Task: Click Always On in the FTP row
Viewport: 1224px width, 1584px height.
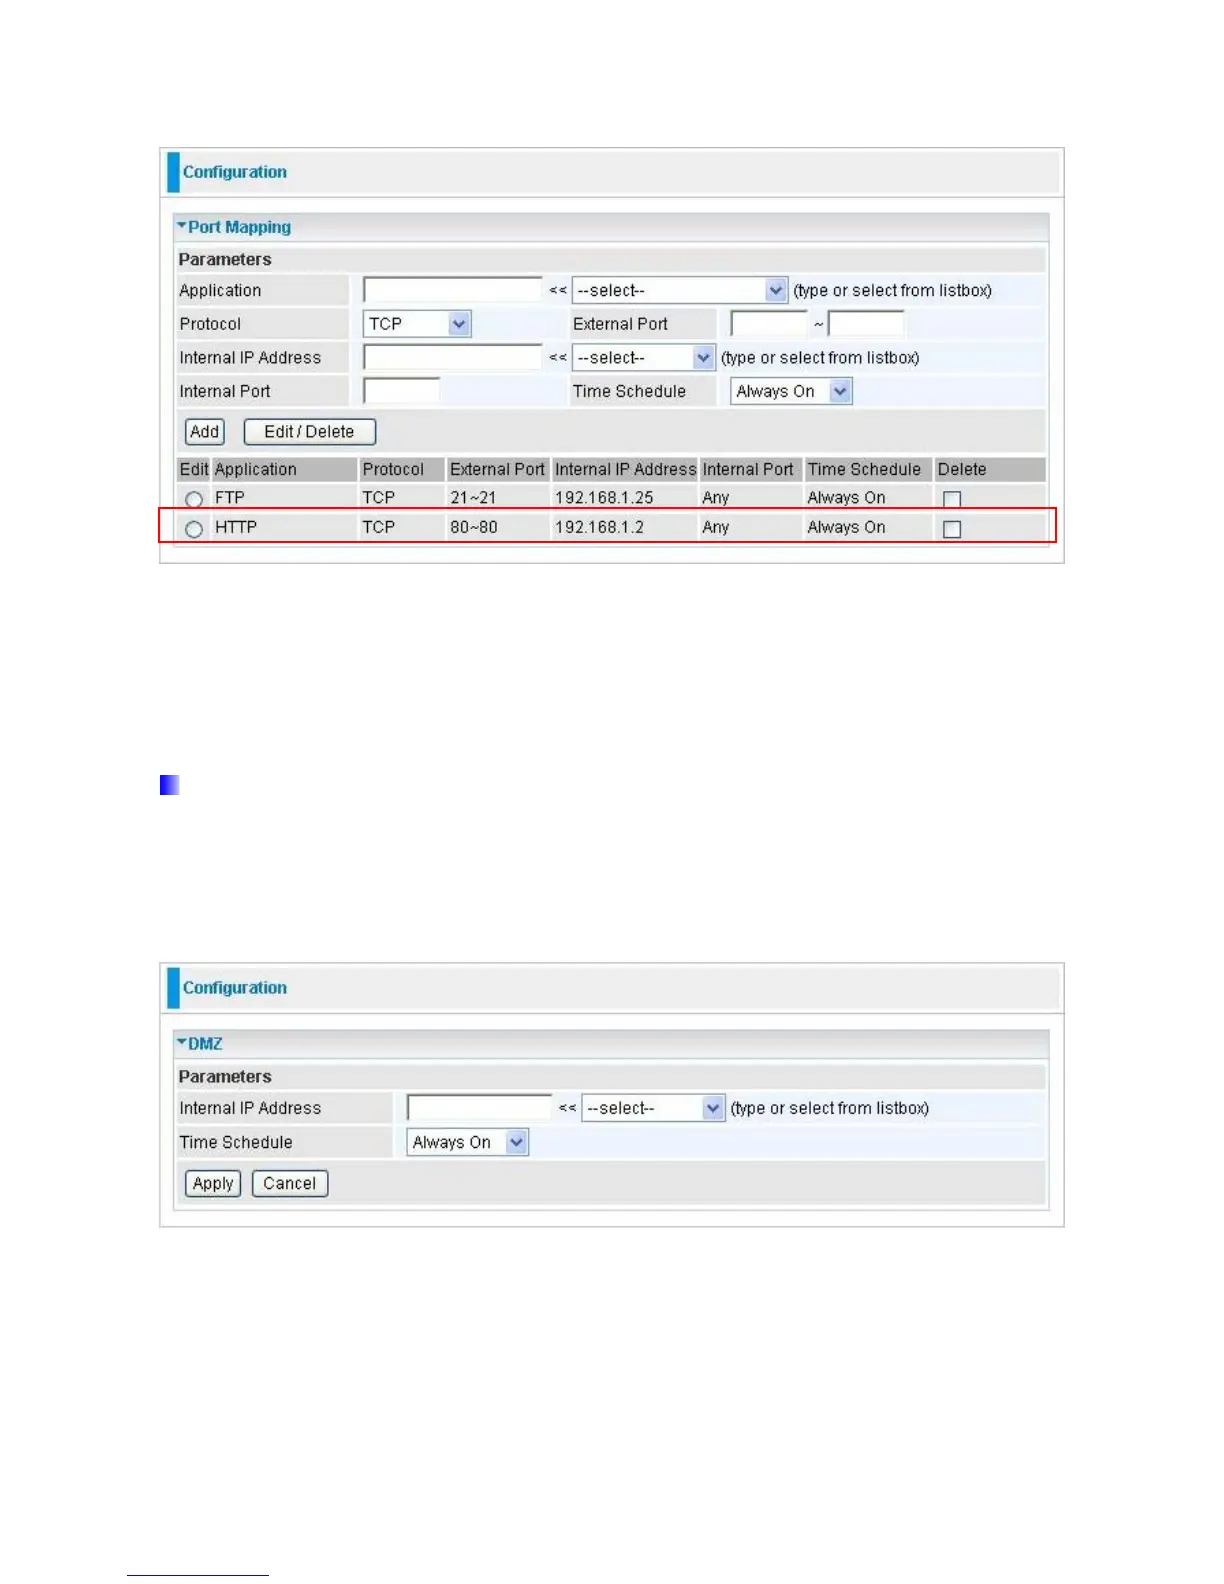Action: point(847,498)
